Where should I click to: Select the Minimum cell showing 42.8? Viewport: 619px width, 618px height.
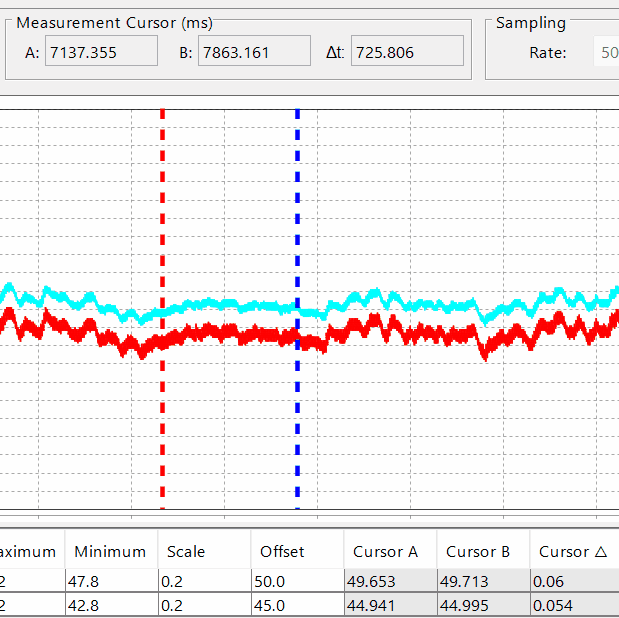click(110, 605)
